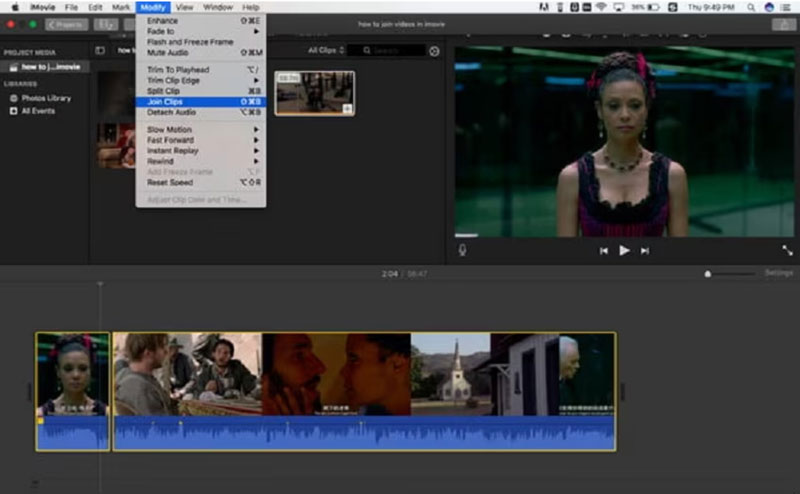Screen dimensions: 800x494
Task: Open the share/export button in toolbar
Action: (x=784, y=24)
